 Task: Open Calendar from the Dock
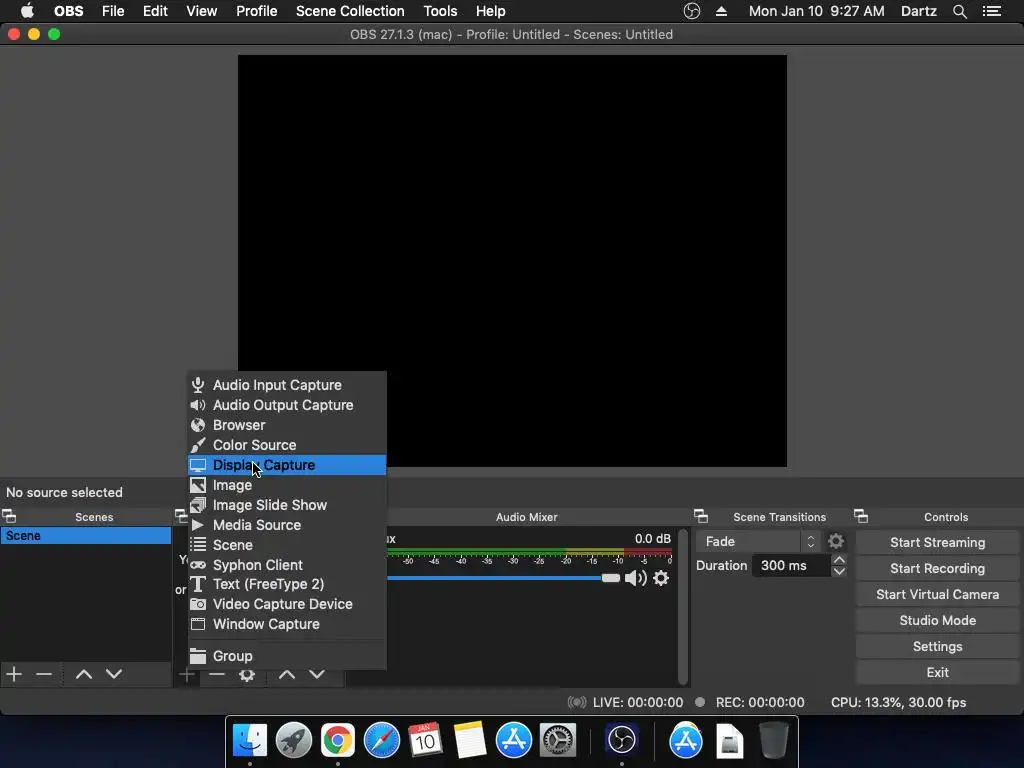(425, 740)
